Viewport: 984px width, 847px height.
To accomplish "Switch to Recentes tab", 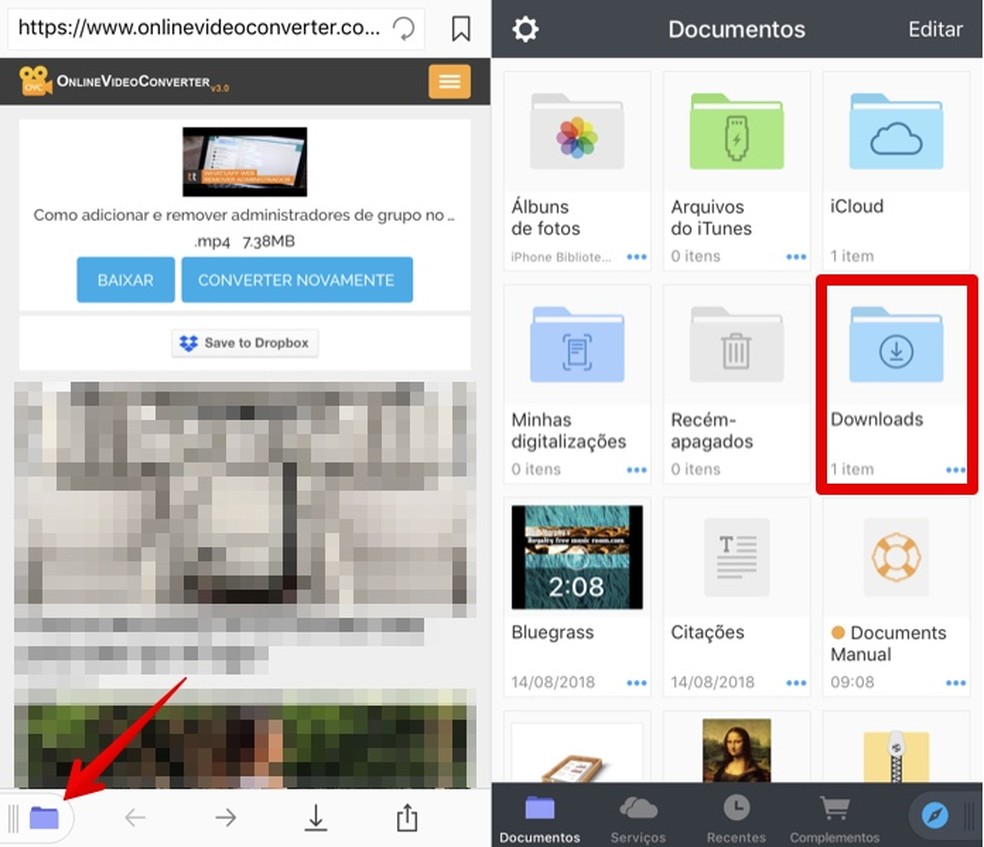I will coord(736,818).
